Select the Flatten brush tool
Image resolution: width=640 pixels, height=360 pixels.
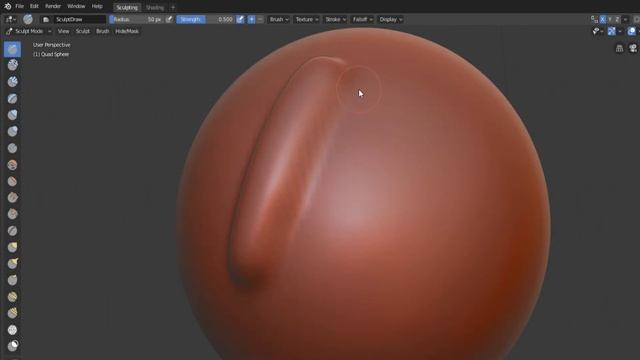[12, 181]
